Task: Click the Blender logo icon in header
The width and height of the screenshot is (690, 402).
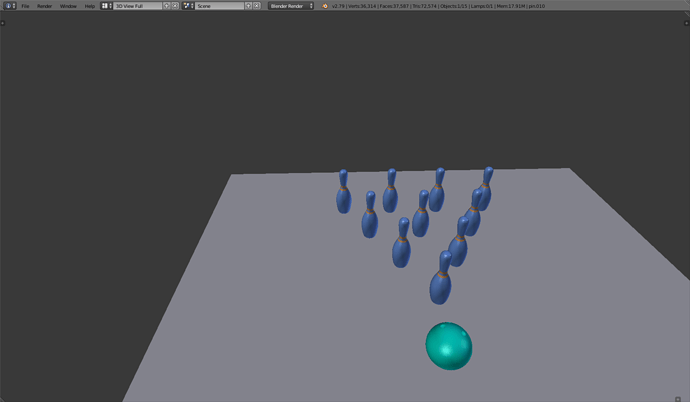Action: [325, 6]
